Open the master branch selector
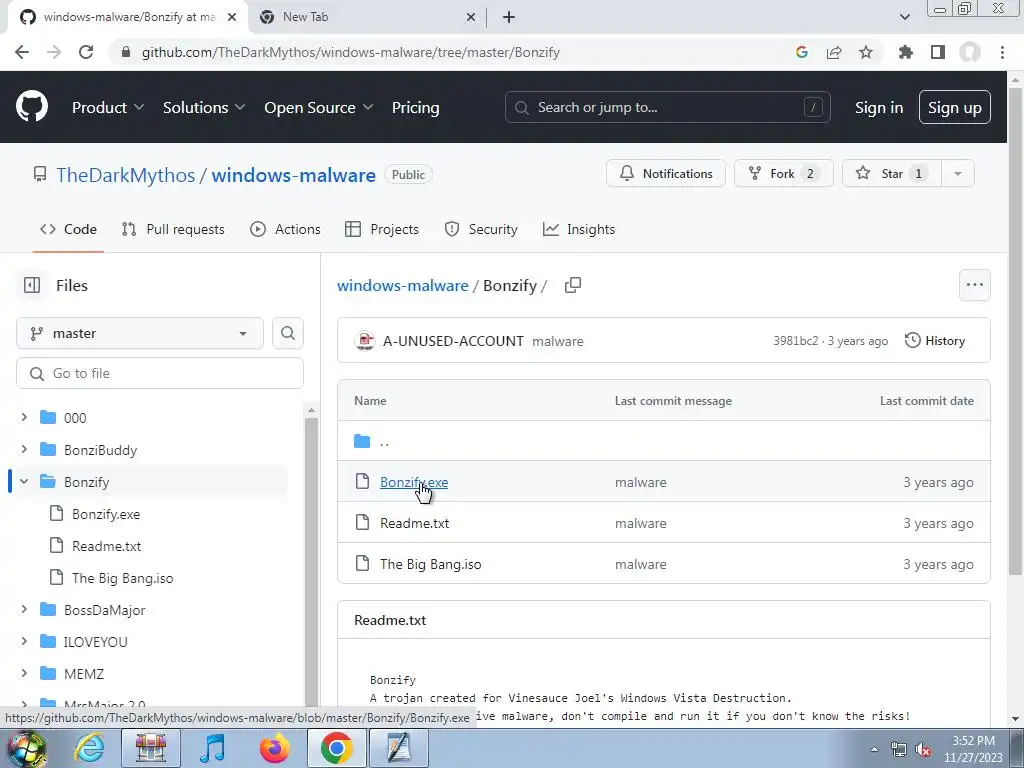The height and width of the screenshot is (768, 1024). tap(140, 333)
